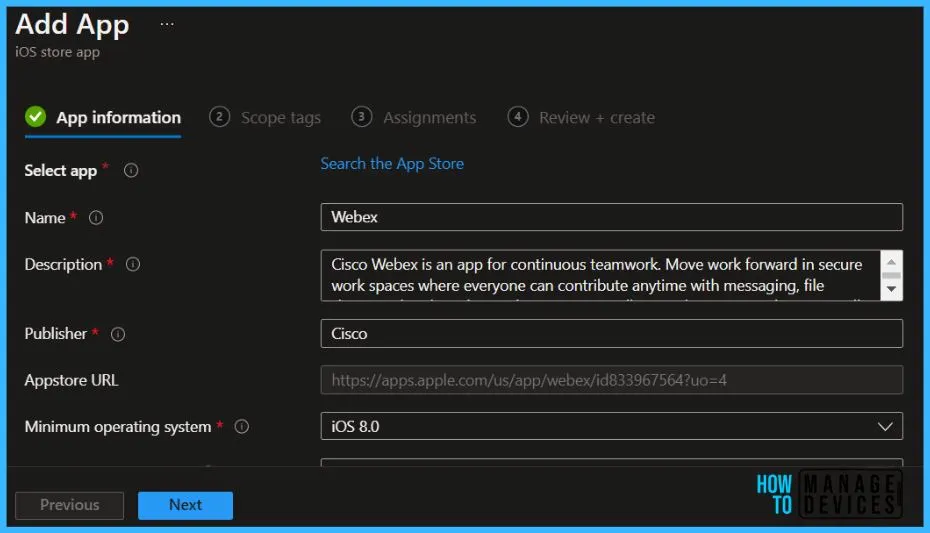Viewport: 930px width, 533px height.
Task: Click the info icon next to Minimum operating system
Action: coord(241,427)
